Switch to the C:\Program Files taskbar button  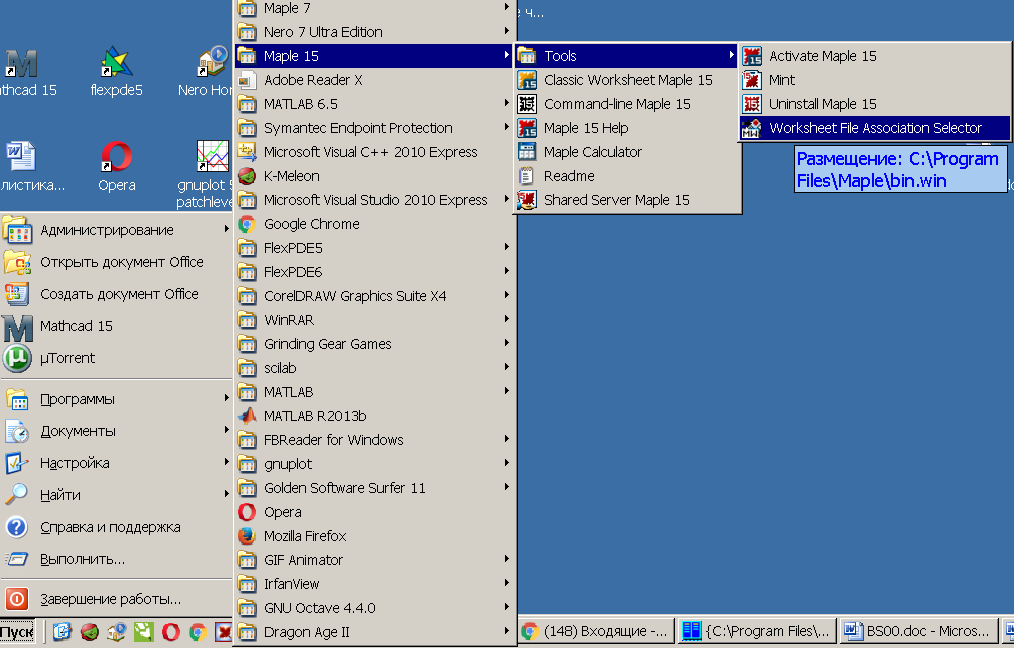click(757, 631)
